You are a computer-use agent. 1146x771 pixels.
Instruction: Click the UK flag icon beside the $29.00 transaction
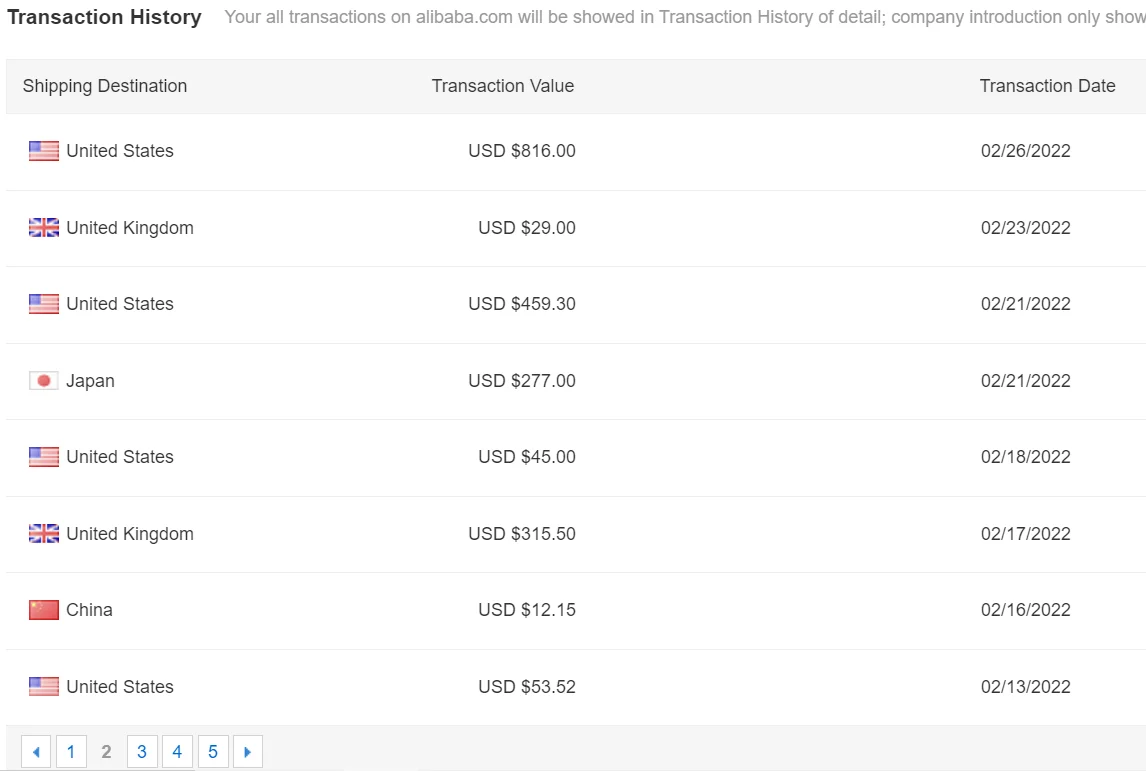44,228
